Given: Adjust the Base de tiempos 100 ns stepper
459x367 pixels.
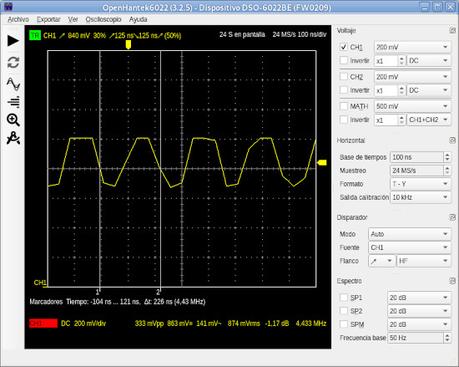Looking at the screenshot, I should point(447,157).
